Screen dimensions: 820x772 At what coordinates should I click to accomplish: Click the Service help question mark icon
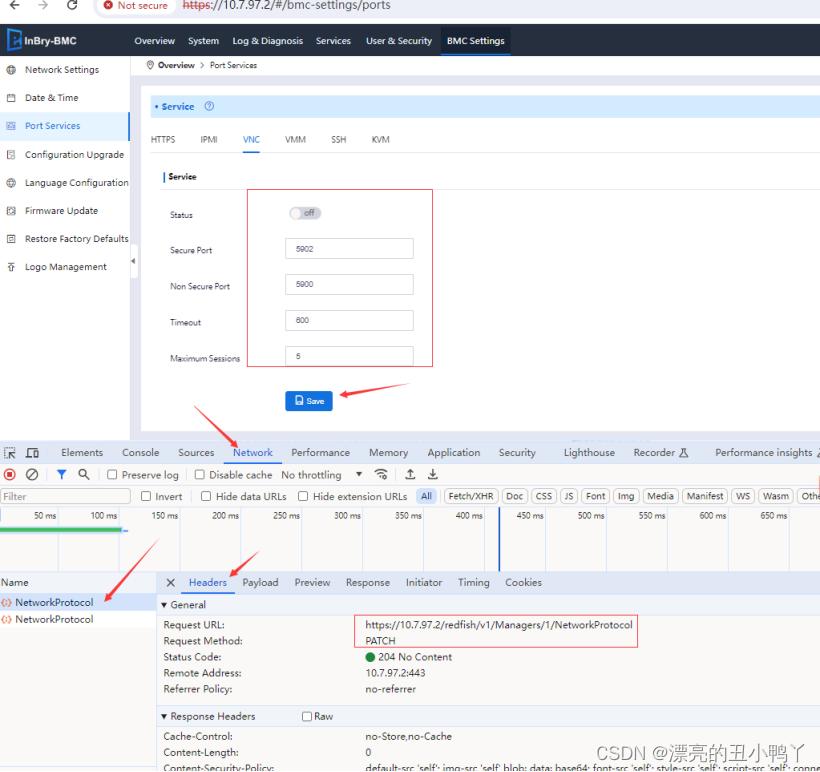click(x=209, y=107)
